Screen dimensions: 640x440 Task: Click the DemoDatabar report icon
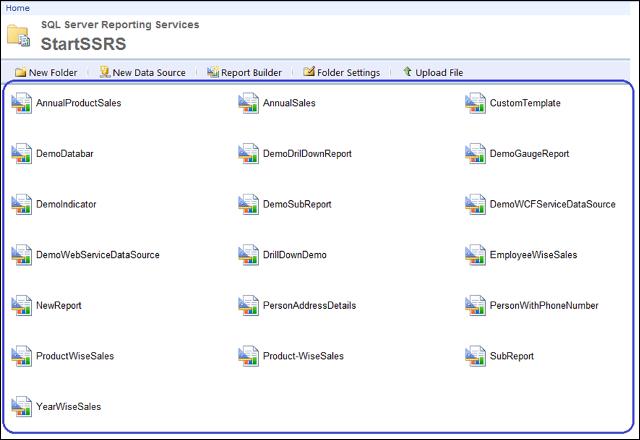[22, 153]
